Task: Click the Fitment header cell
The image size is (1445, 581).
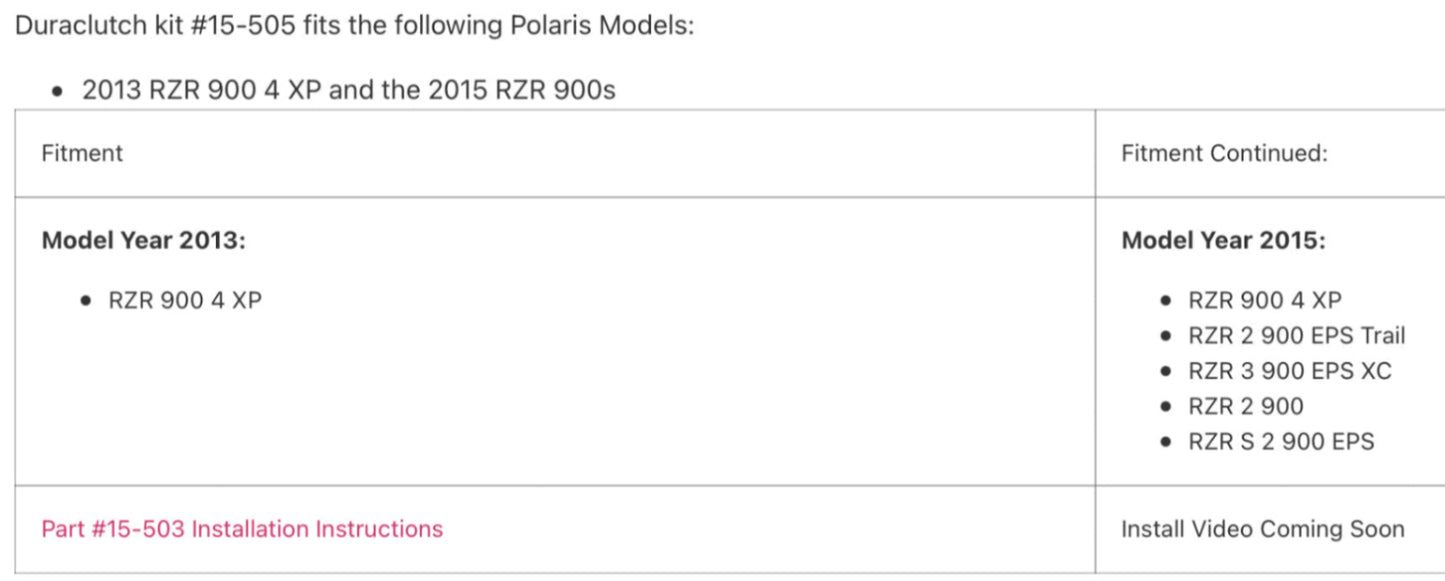Action: coord(82,153)
